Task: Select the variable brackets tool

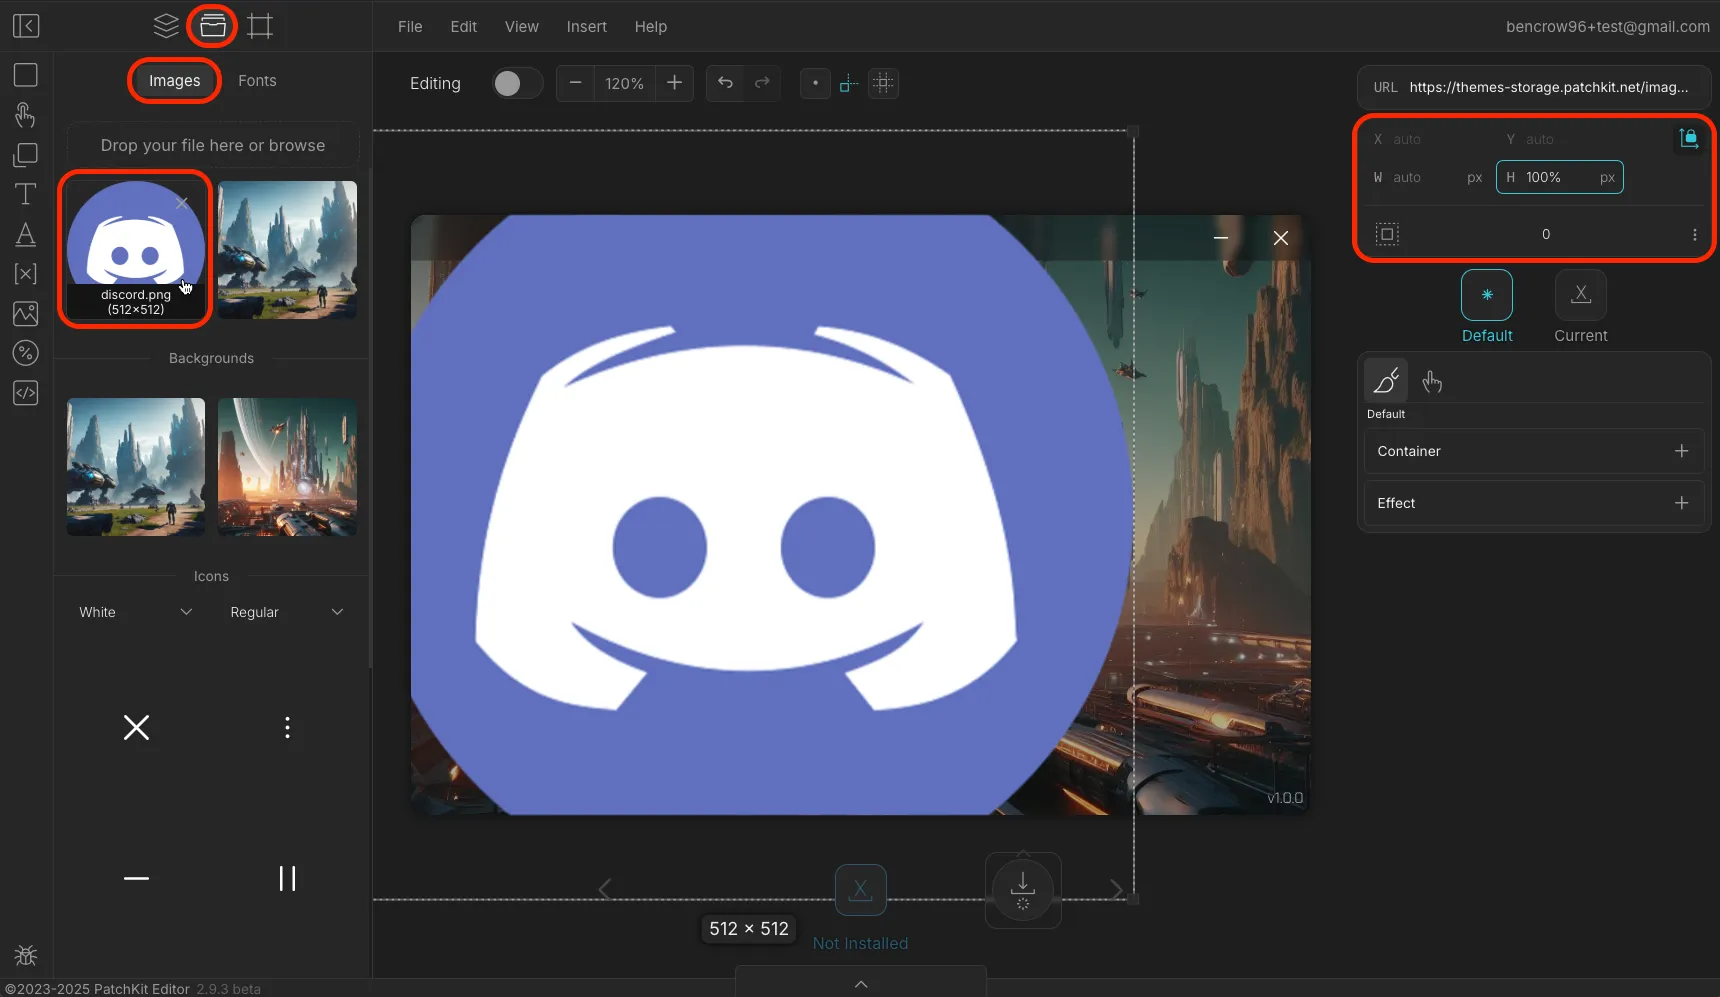Action: coord(26,274)
